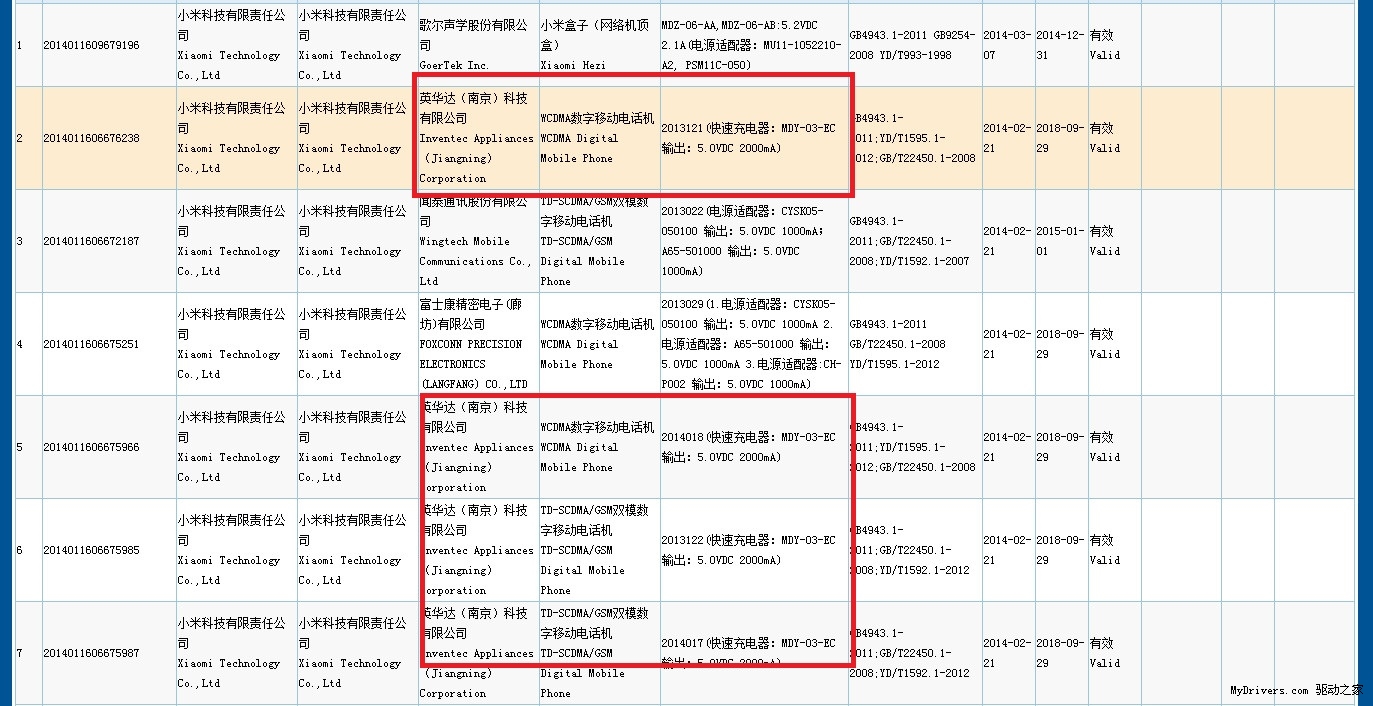Click certificate number 2014011609679196
This screenshot has height=706, width=1373.
coord(91,45)
